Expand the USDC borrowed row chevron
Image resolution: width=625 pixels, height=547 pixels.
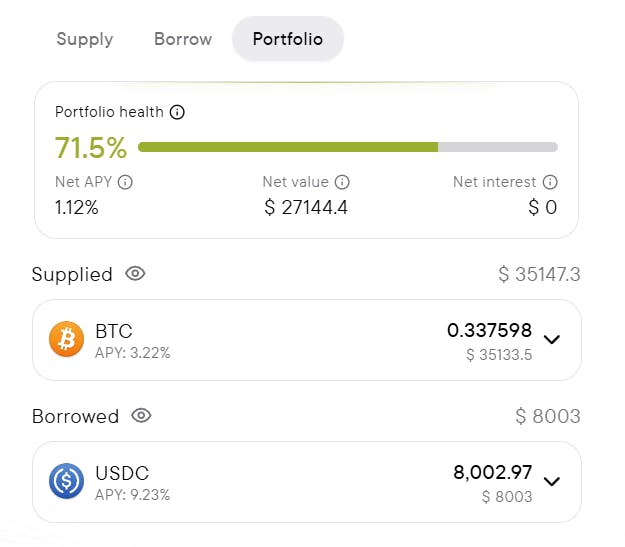click(551, 482)
